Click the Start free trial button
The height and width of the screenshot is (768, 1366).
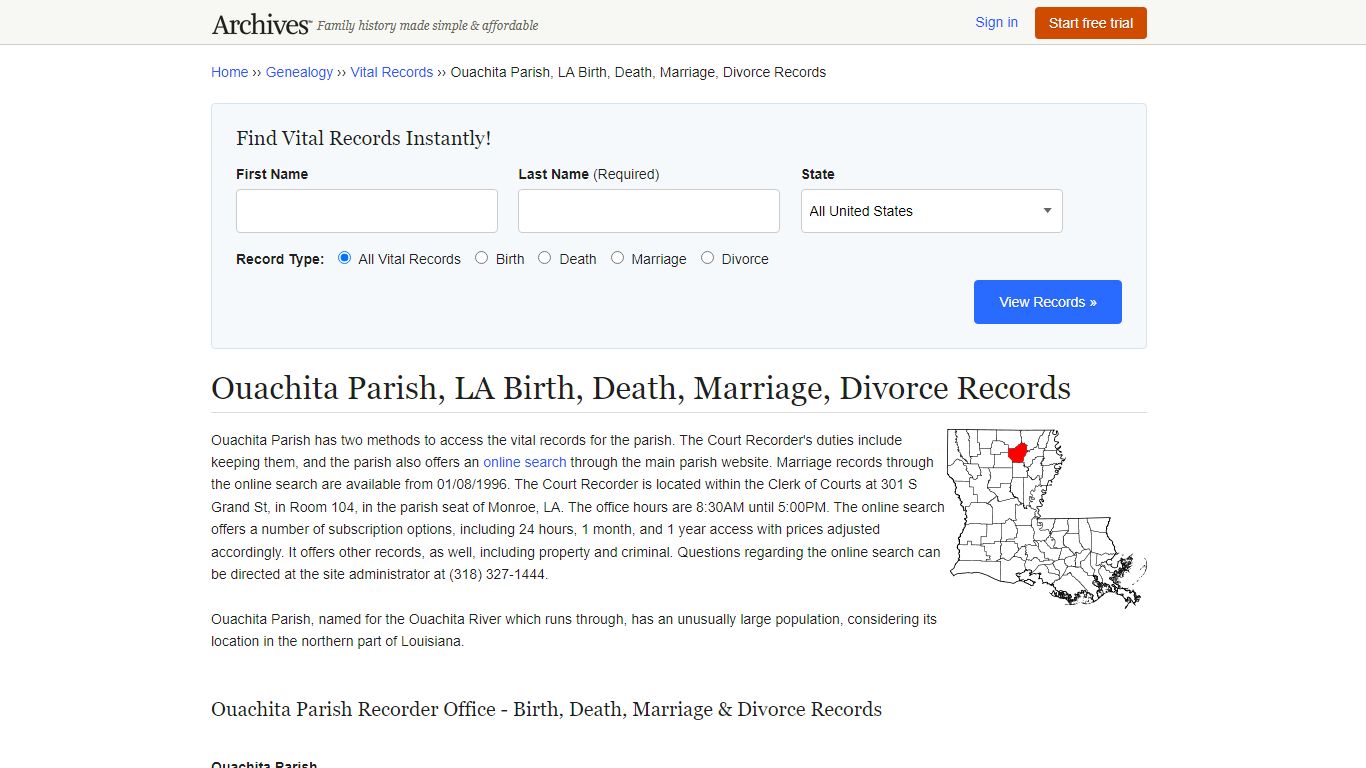tap(1091, 23)
